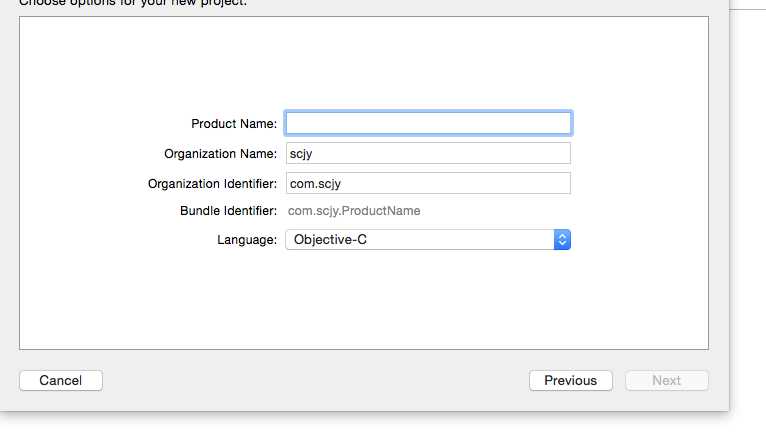Click the footer space between Cancel and Previous
The height and width of the screenshot is (434, 766).
click(316, 381)
